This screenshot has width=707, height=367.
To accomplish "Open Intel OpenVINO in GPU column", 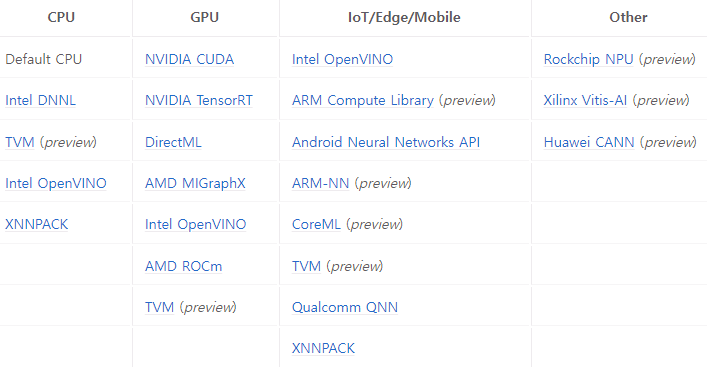I will (x=195, y=224).
